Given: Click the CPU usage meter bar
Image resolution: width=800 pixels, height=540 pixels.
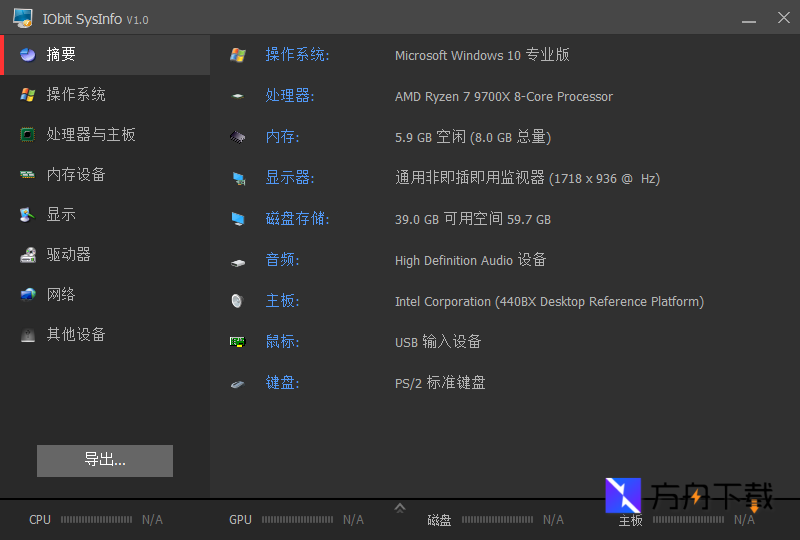Looking at the screenshot, I should point(96,520).
